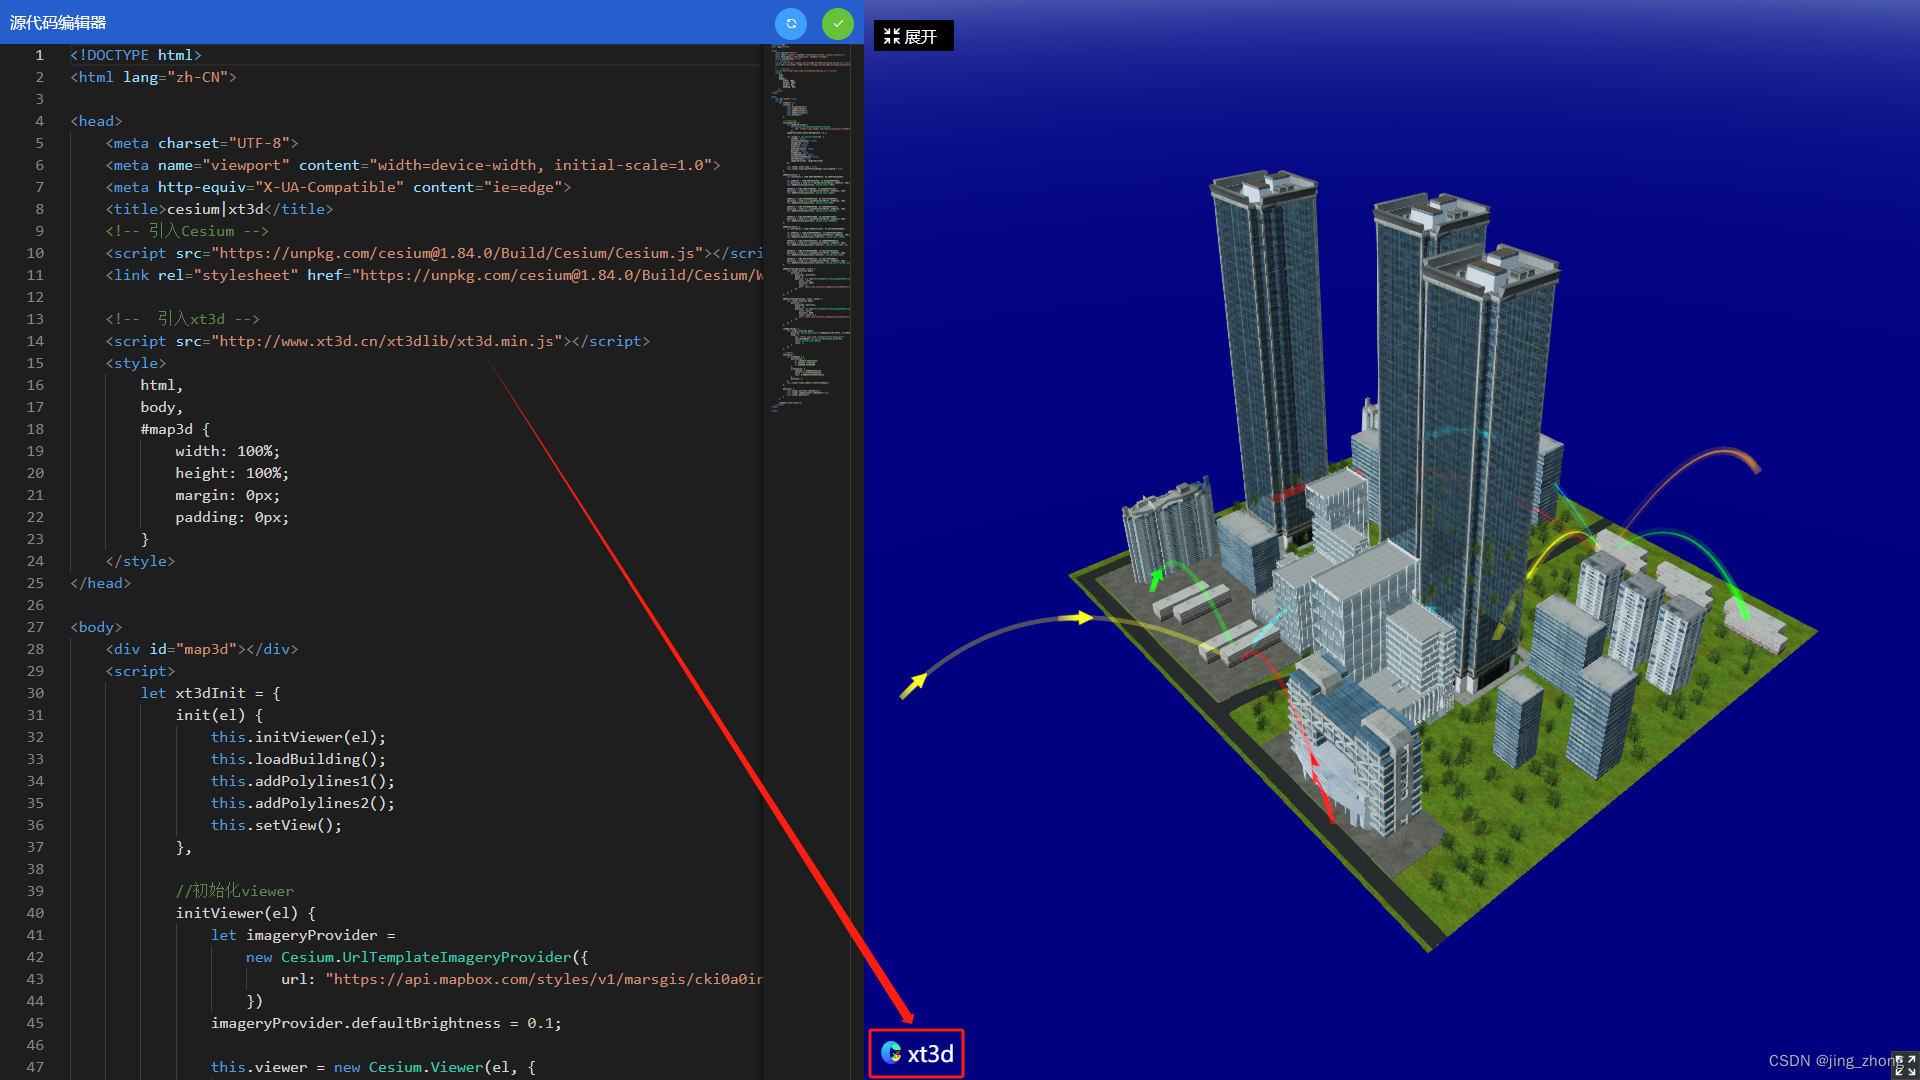The width and height of the screenshot is (1920, 1080).
Task: Click the meta viewport line
Action: click(x=413, y=165)
